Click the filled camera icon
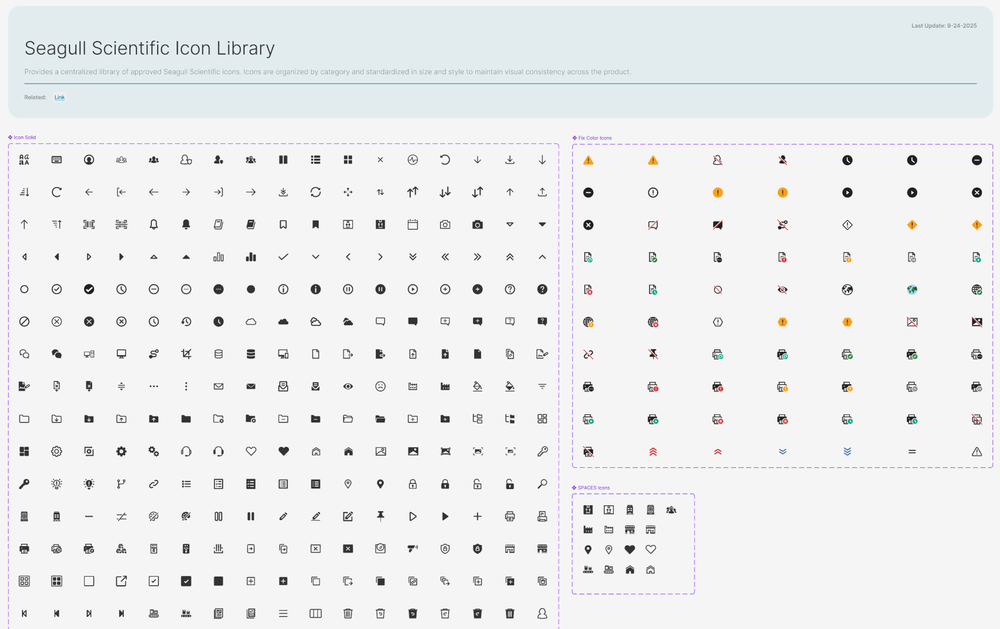The width and height of the screenshot is (1000, 629). [478, 225]
